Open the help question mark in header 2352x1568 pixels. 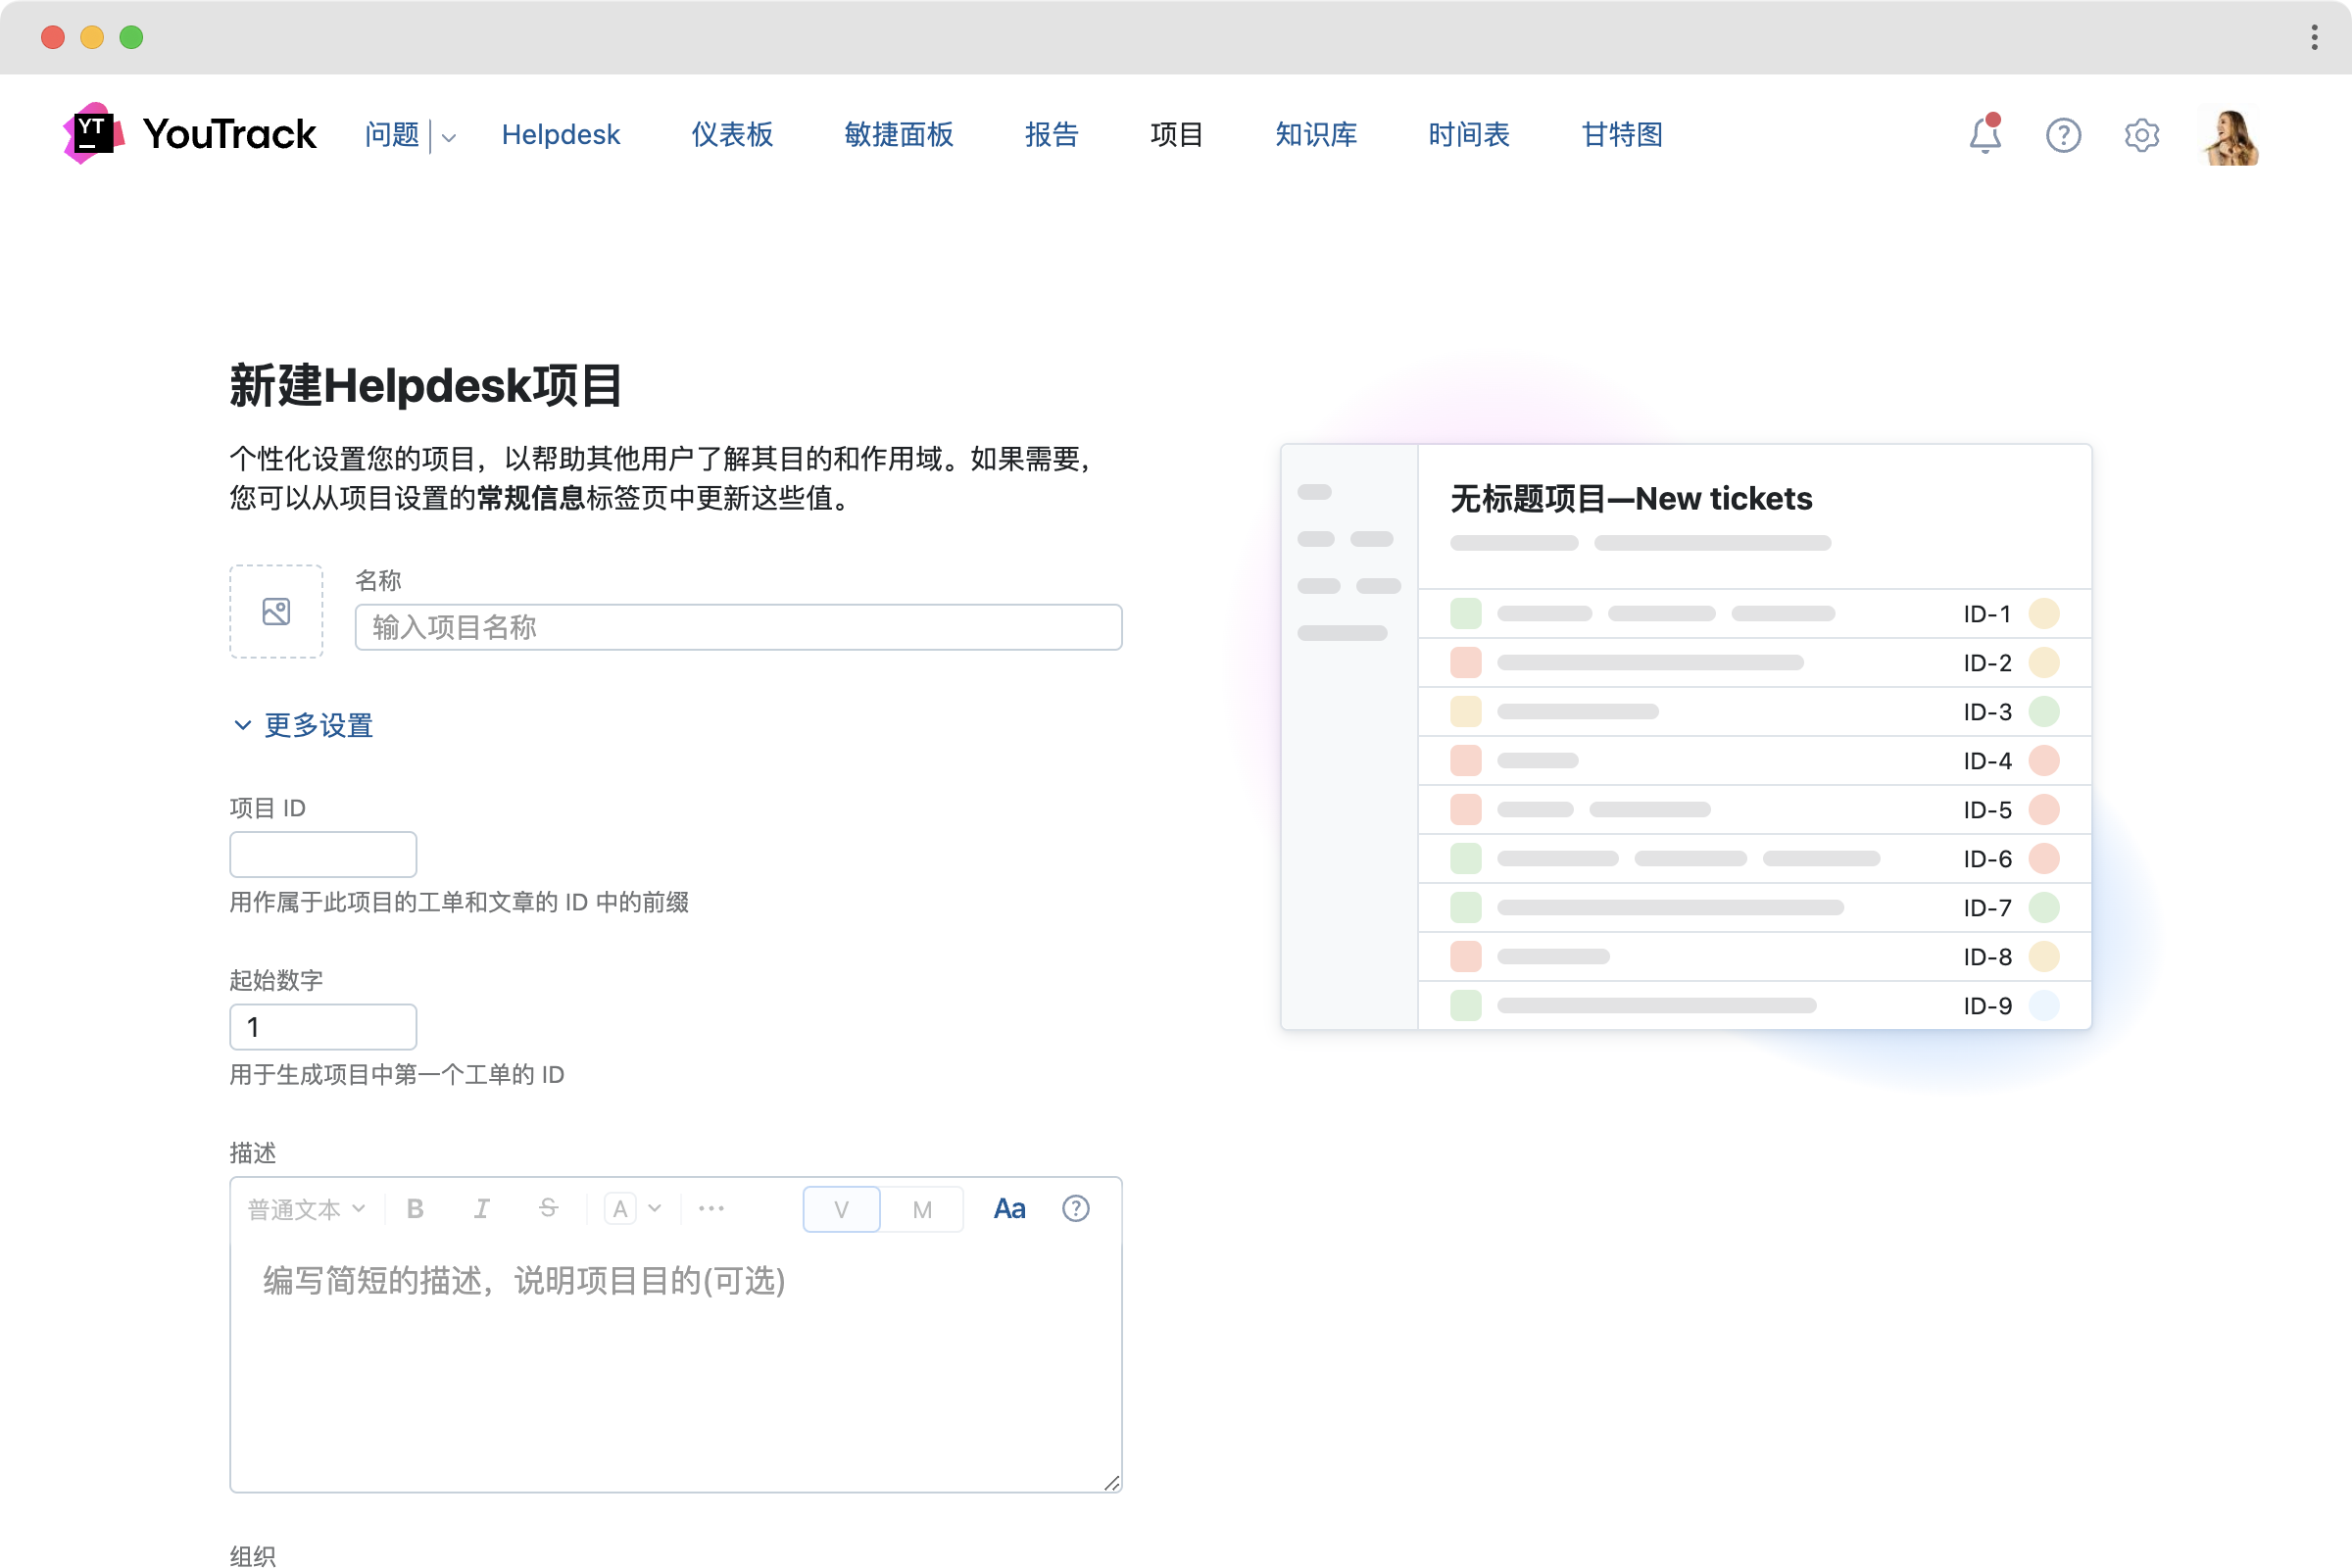point(2063,135)
